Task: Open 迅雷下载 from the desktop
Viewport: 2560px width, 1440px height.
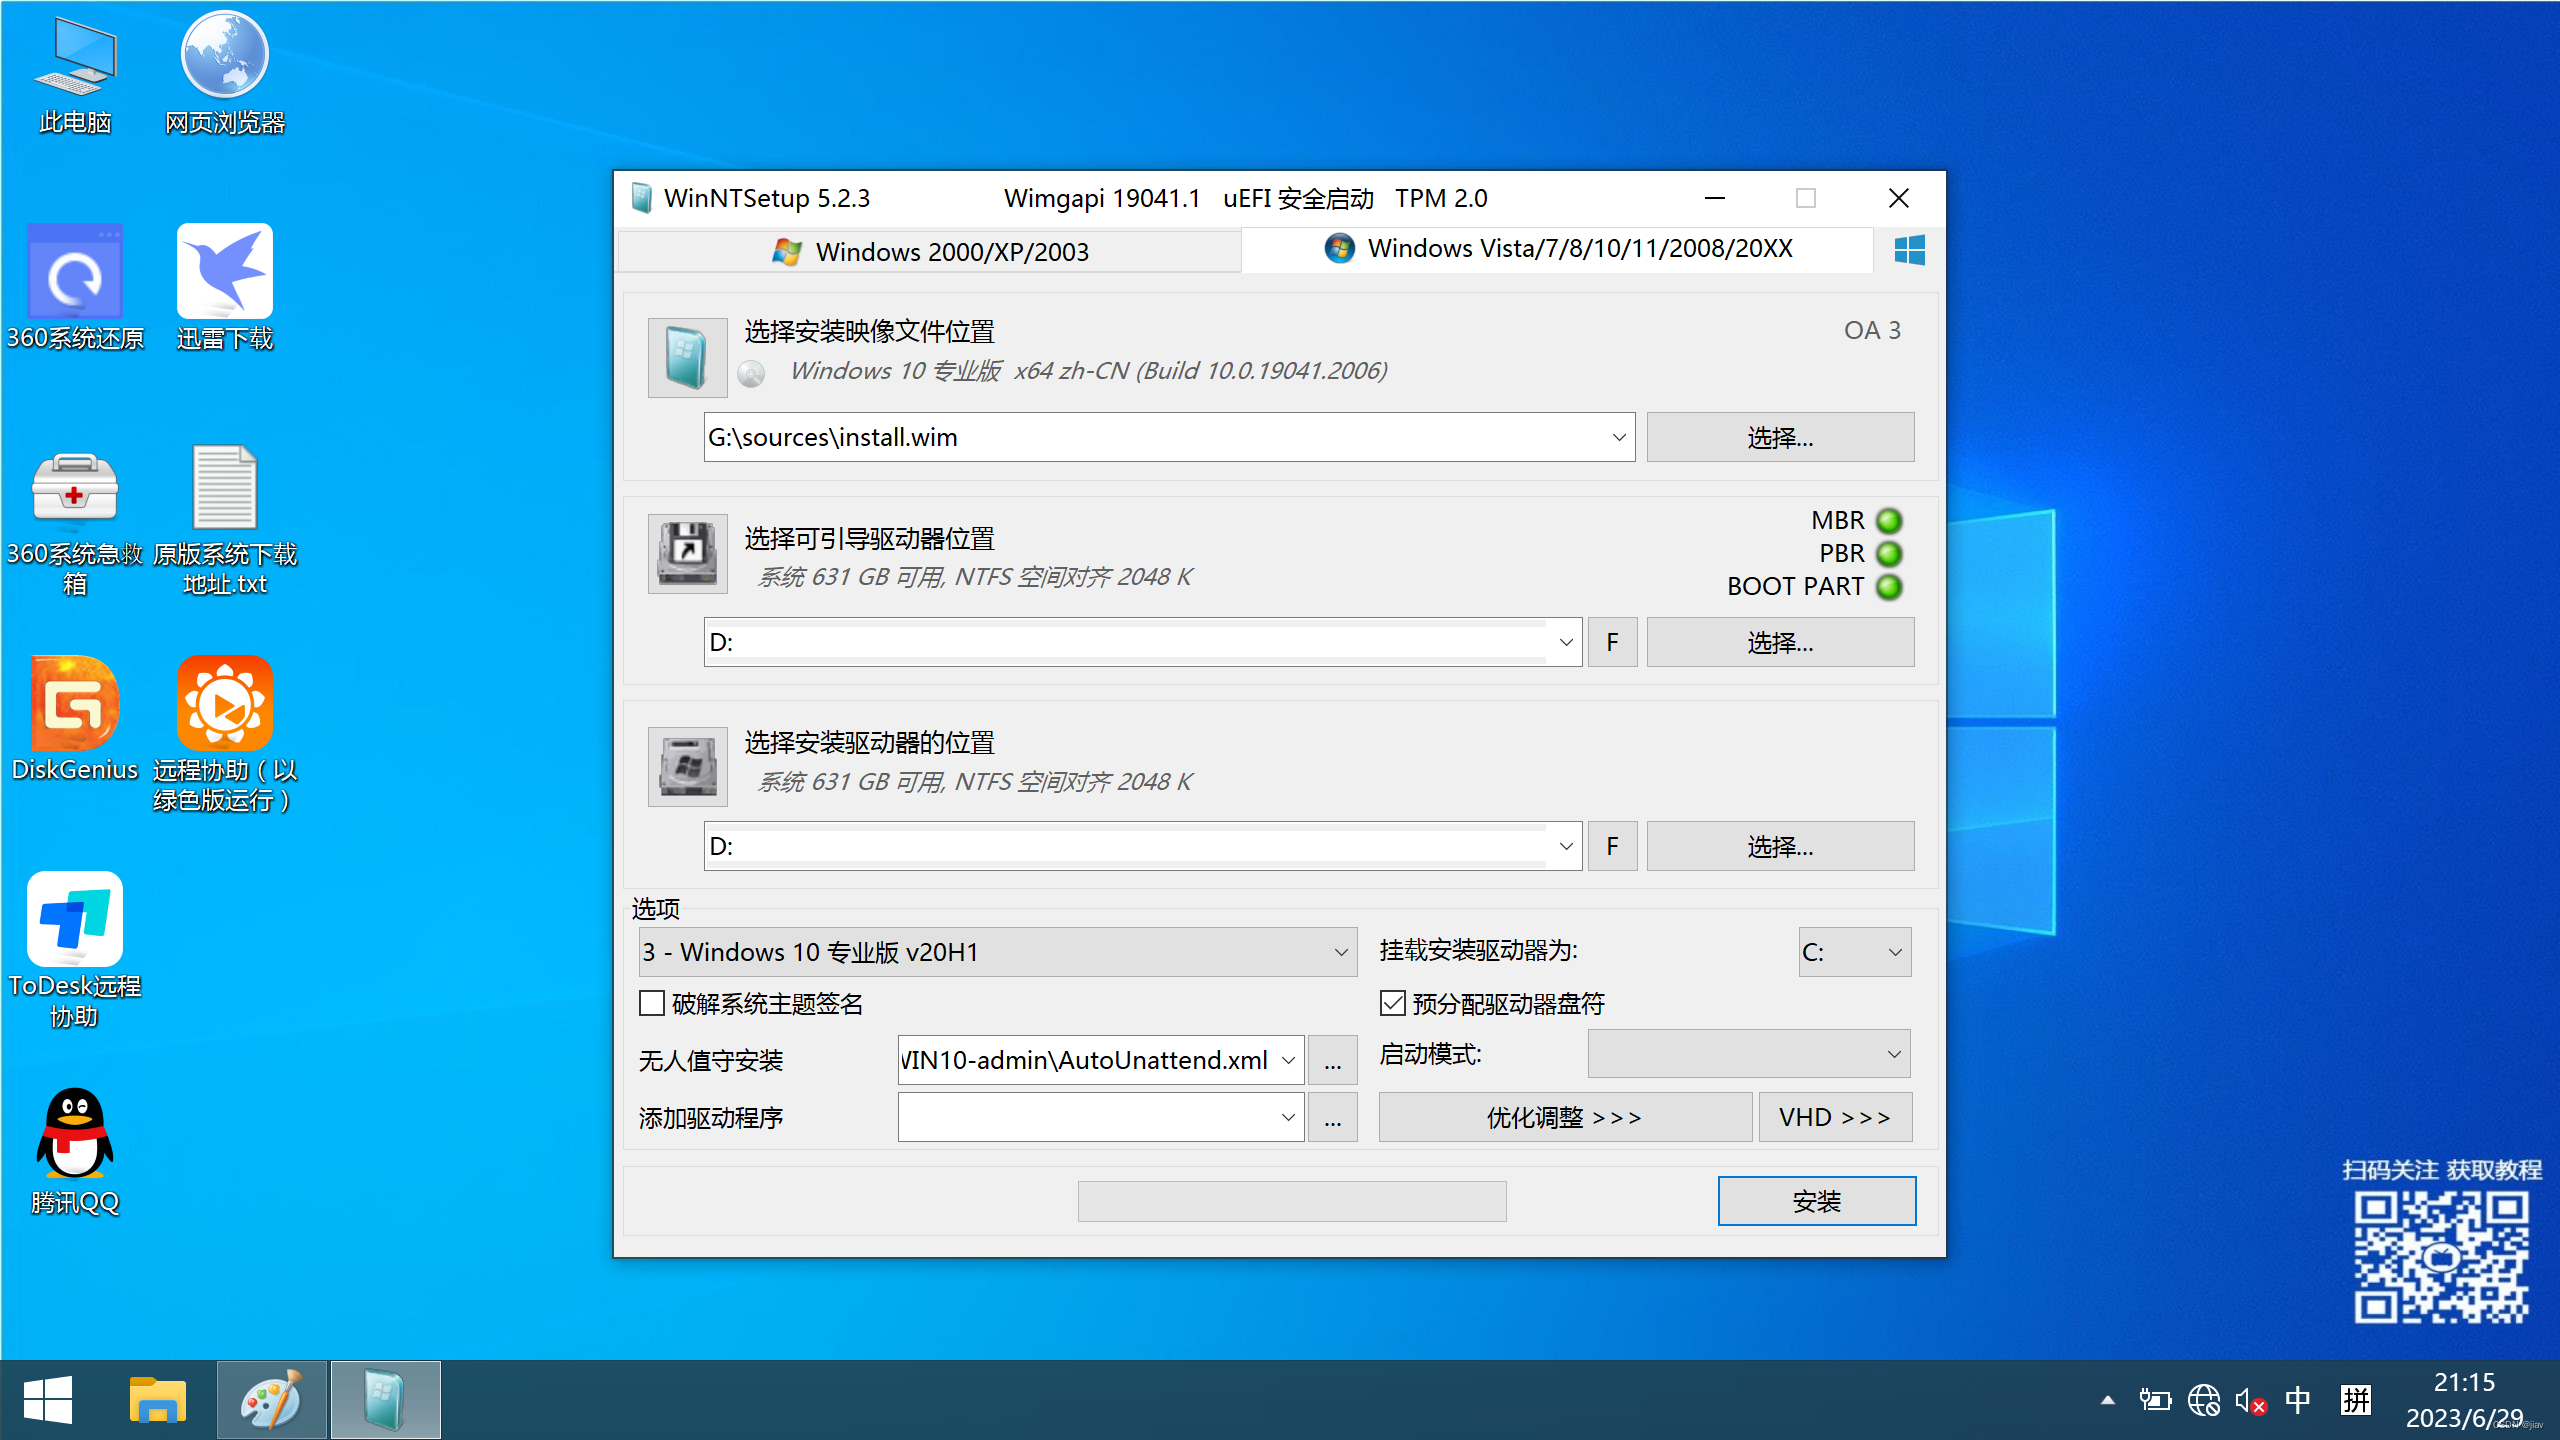Action: (x=223, y=270)
